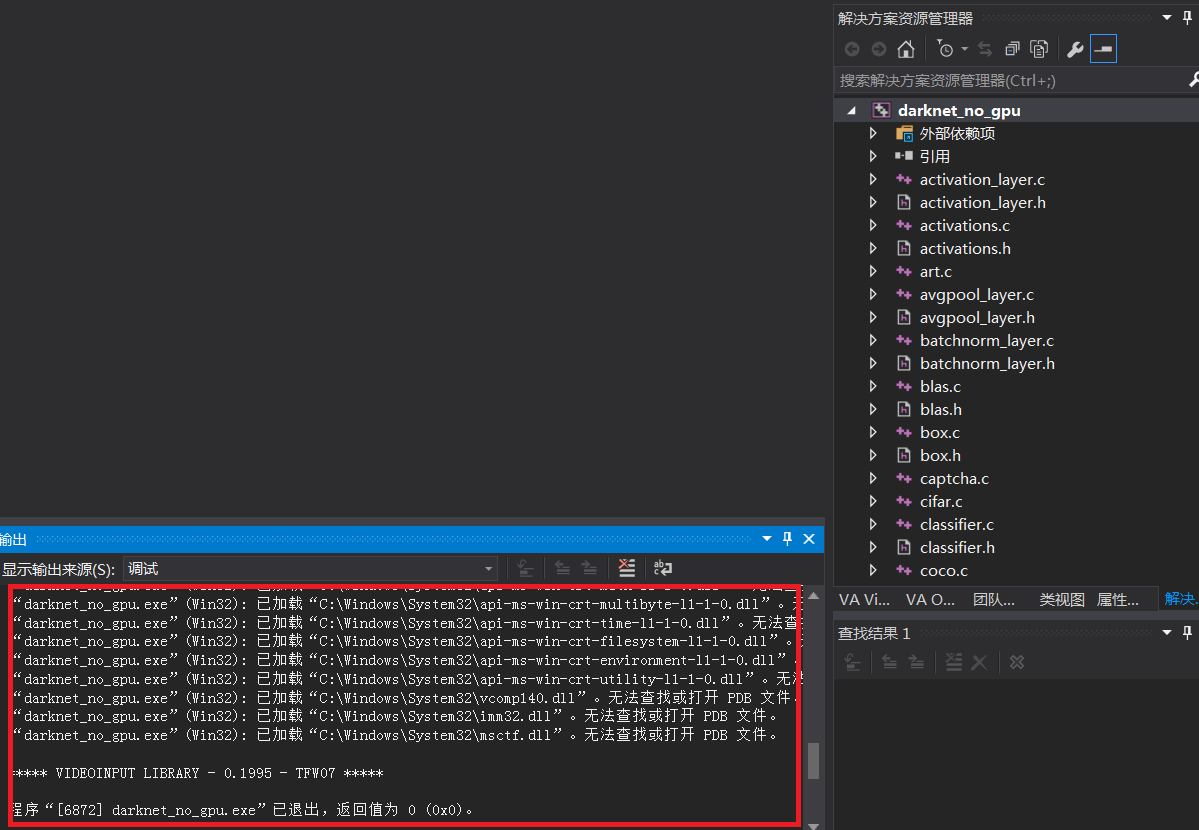1199x830 pixels.
Task: Select blas.c file
Action: [941, 386]
